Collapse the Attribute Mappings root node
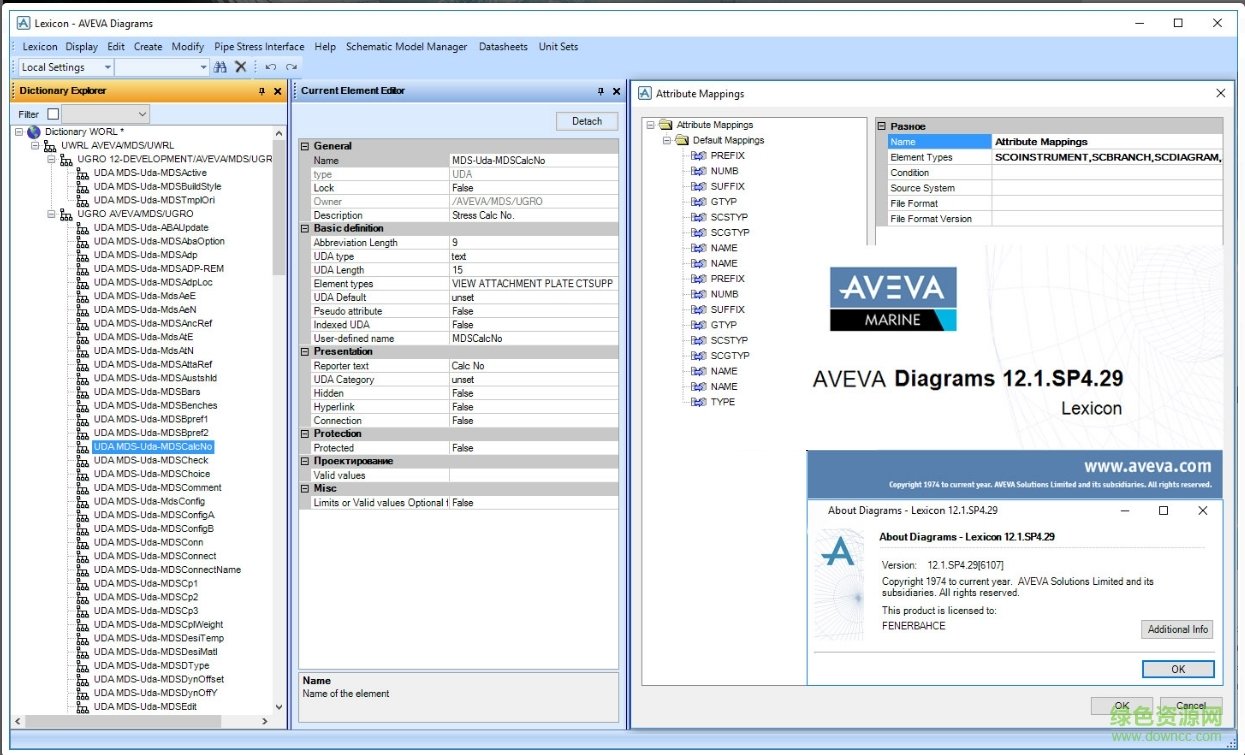 651,125
